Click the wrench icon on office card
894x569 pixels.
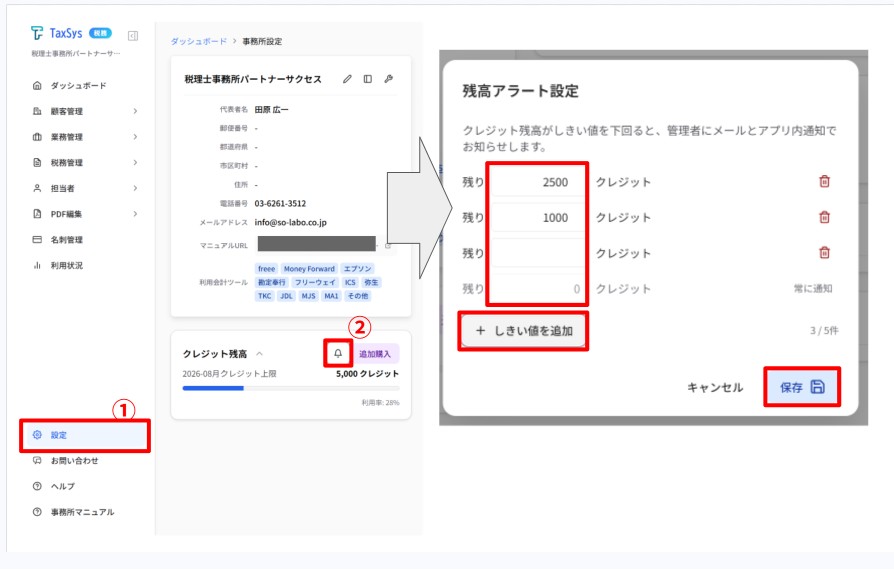[x=389, y=79]
